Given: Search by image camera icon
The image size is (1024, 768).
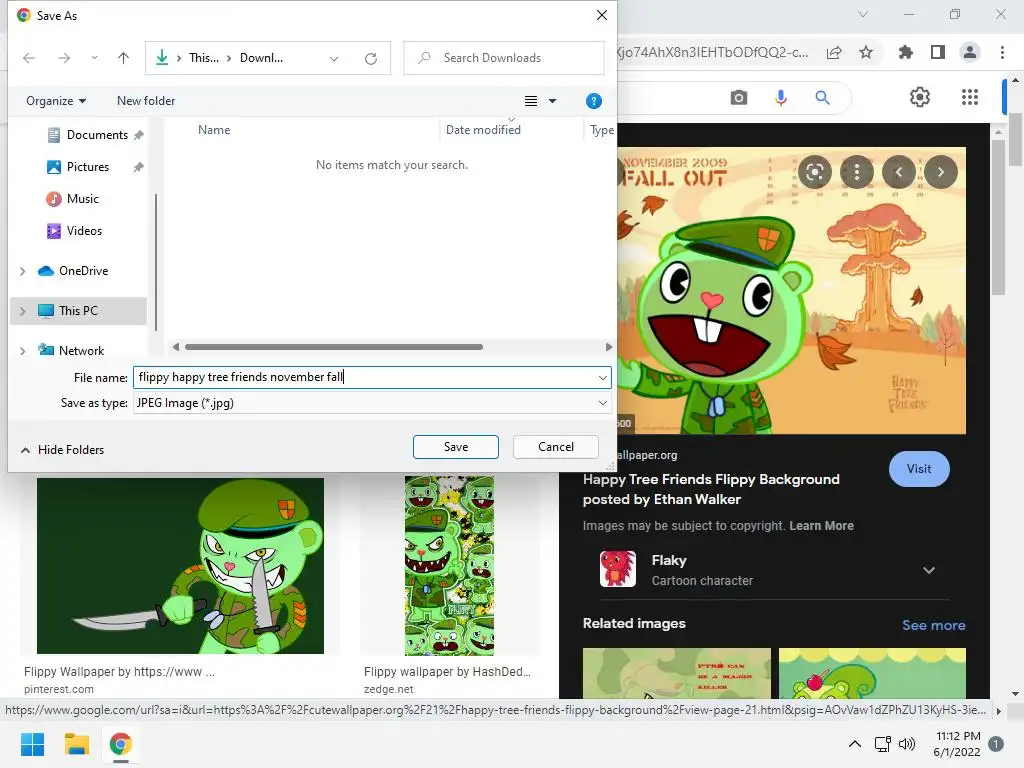Looking at the screenshot, I should [x=739, y=98].
